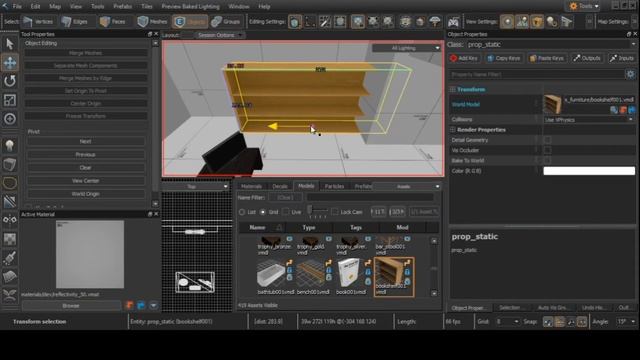Screen dimensions: 640x360
Task: Switch selection mode to Groups
Action: pos(226,22)
